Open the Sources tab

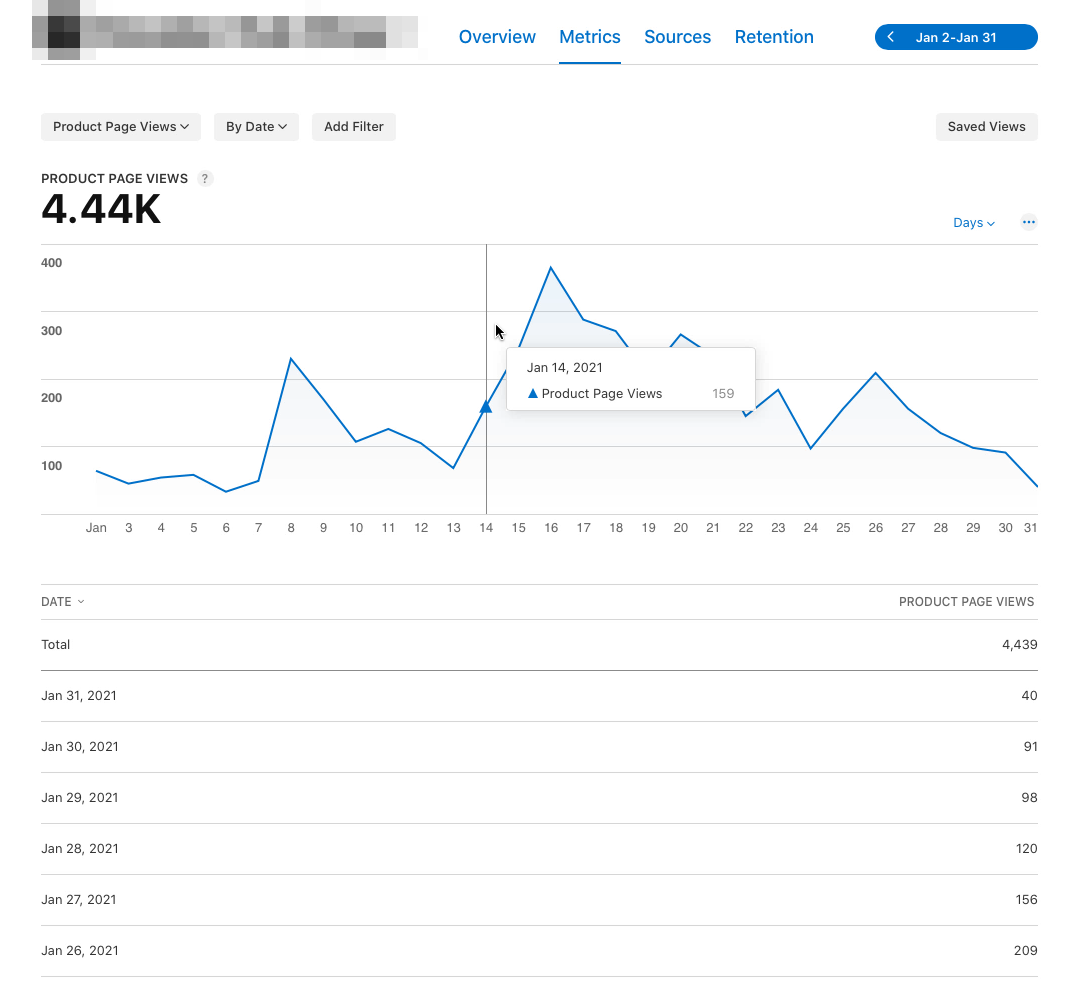(677, 37)
